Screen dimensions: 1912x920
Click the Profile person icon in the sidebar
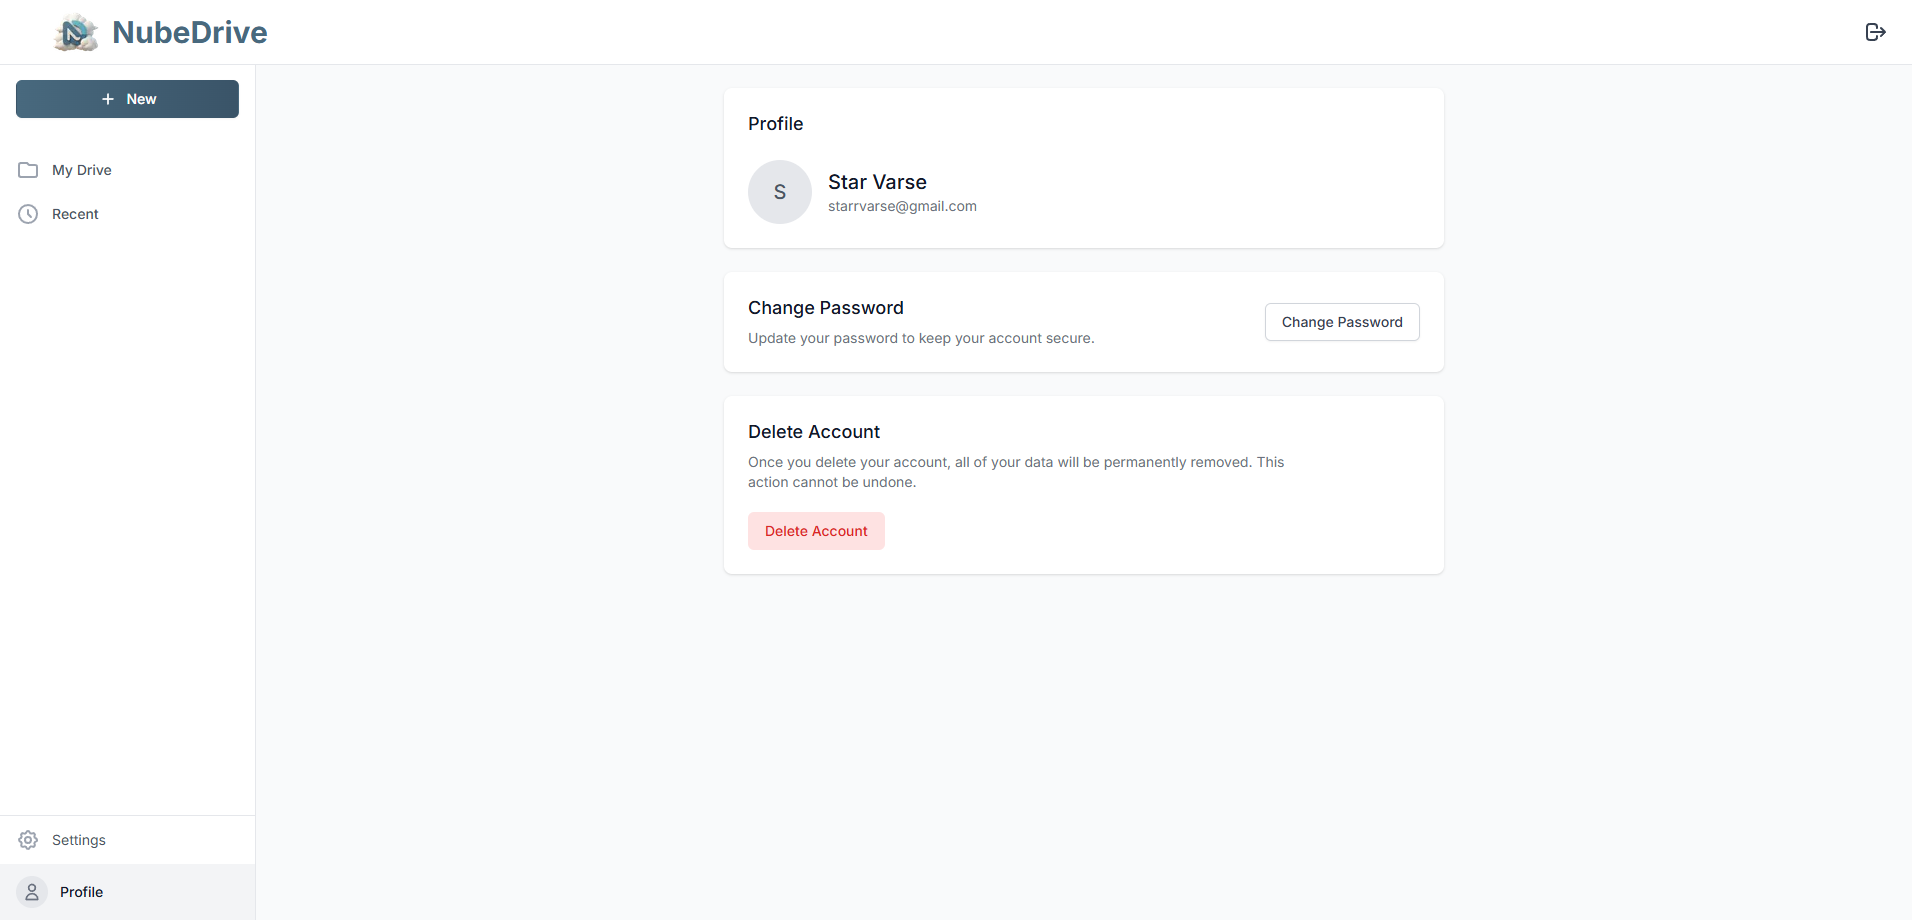pos(32,892)
